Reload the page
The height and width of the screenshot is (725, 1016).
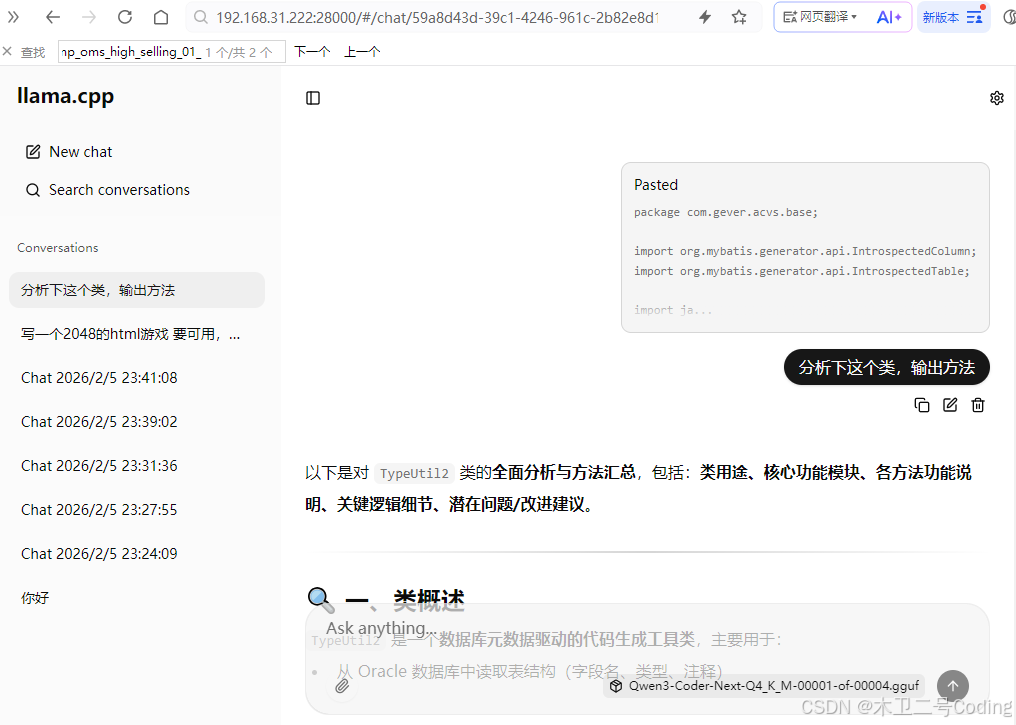125,17
